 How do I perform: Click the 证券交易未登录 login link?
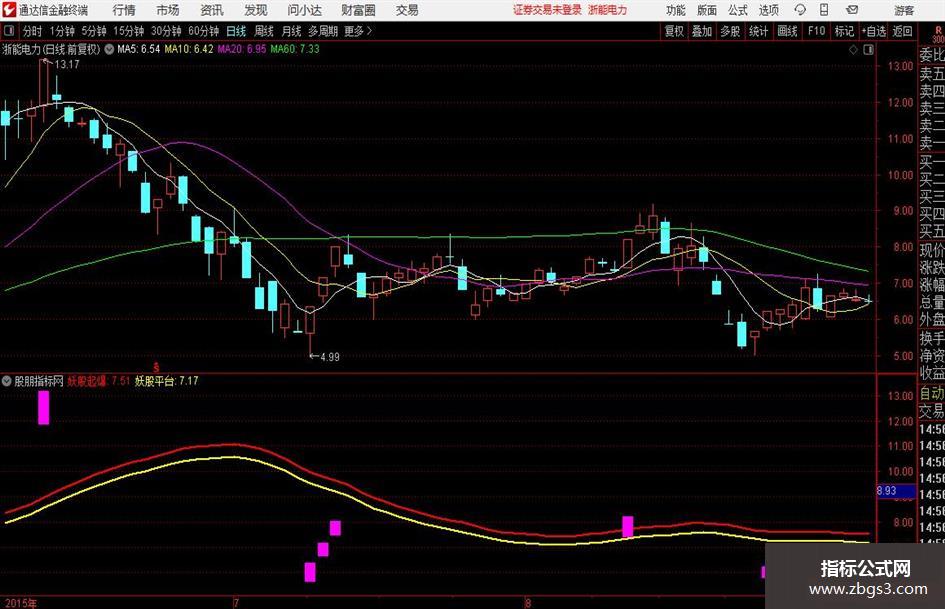(547, 10)
